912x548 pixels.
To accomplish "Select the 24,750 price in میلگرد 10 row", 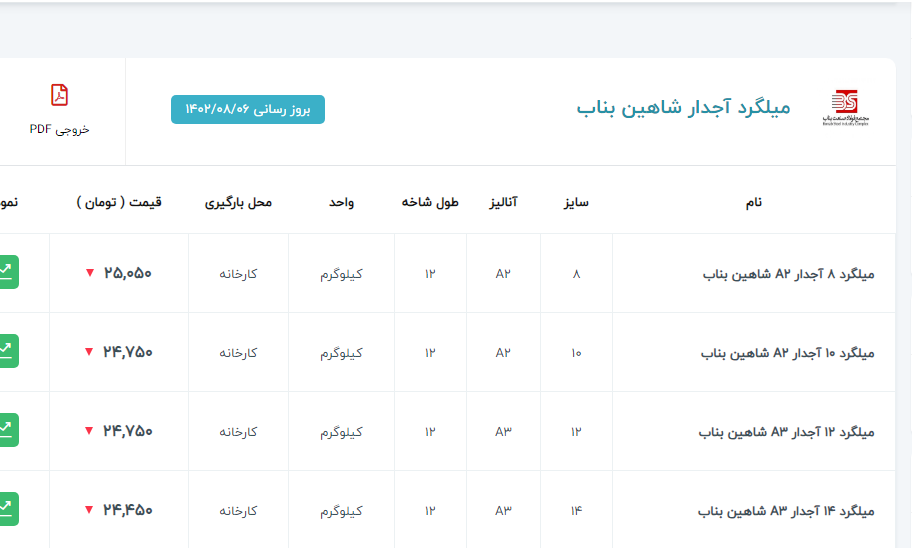I will 128,352.
